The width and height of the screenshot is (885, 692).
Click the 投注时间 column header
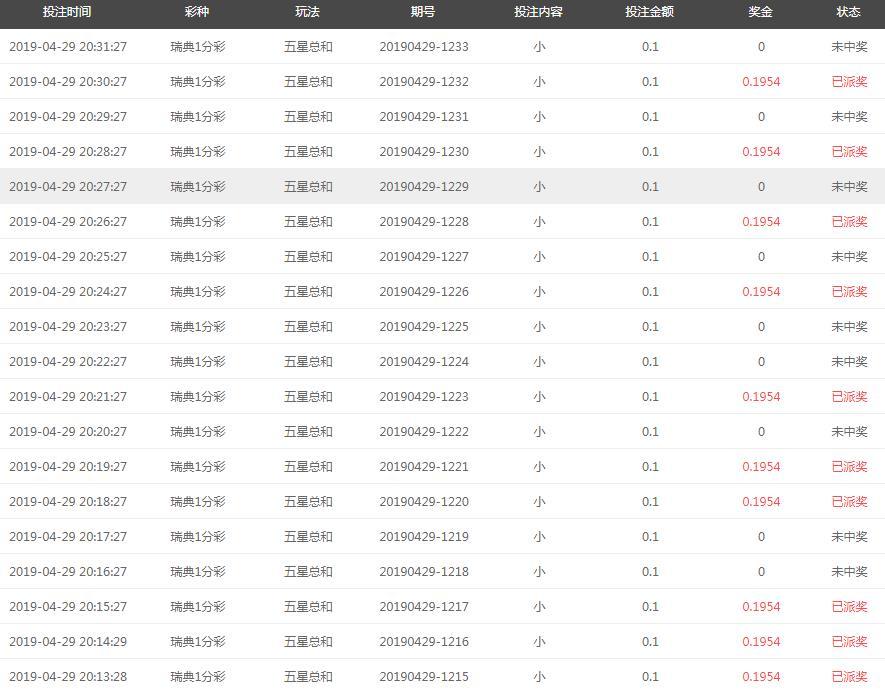(67, 12)
